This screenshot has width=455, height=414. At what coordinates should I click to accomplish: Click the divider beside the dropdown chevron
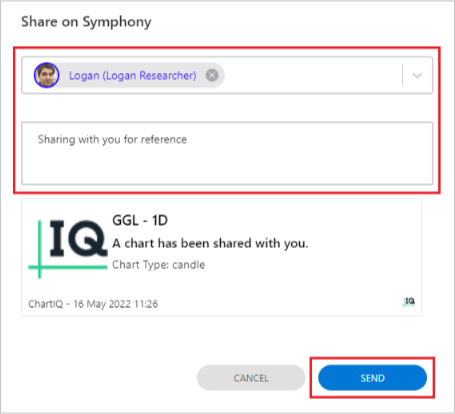403,75
